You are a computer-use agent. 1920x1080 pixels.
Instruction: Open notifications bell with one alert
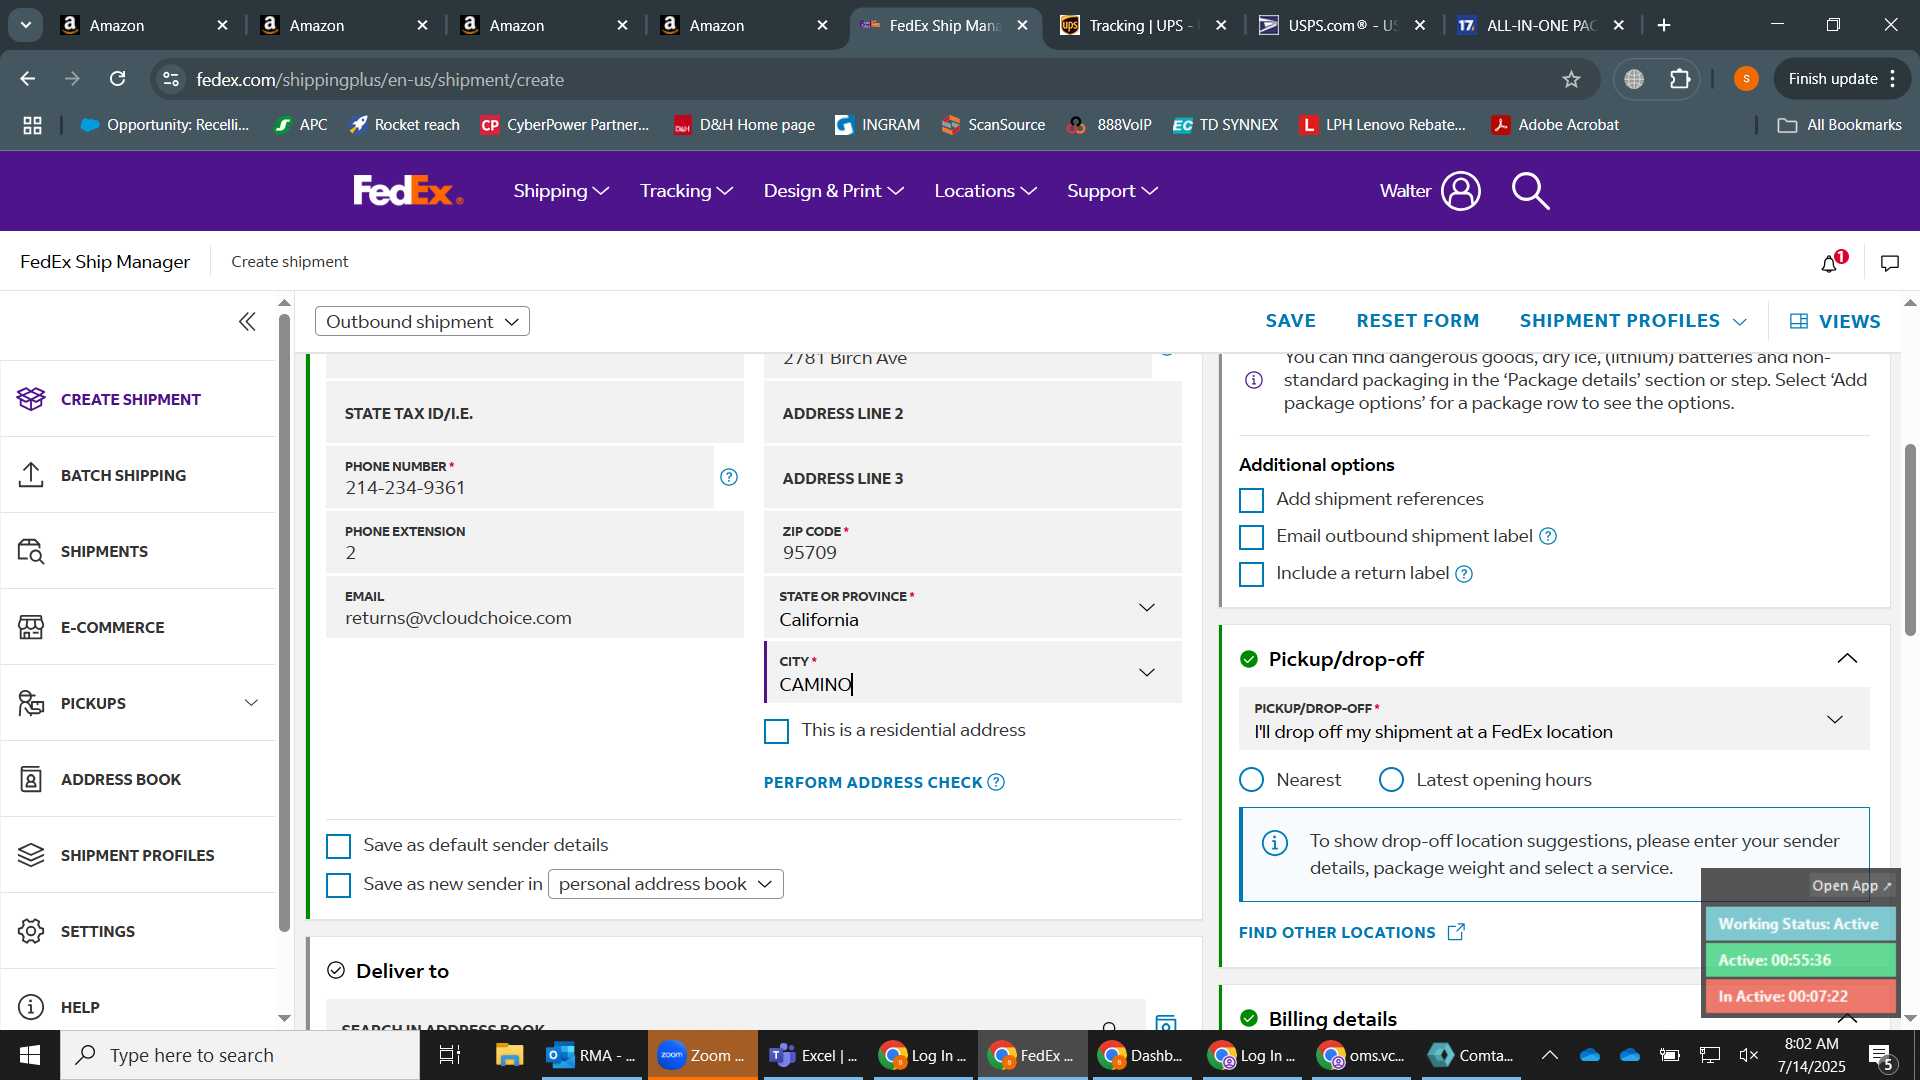point(1832,262)
